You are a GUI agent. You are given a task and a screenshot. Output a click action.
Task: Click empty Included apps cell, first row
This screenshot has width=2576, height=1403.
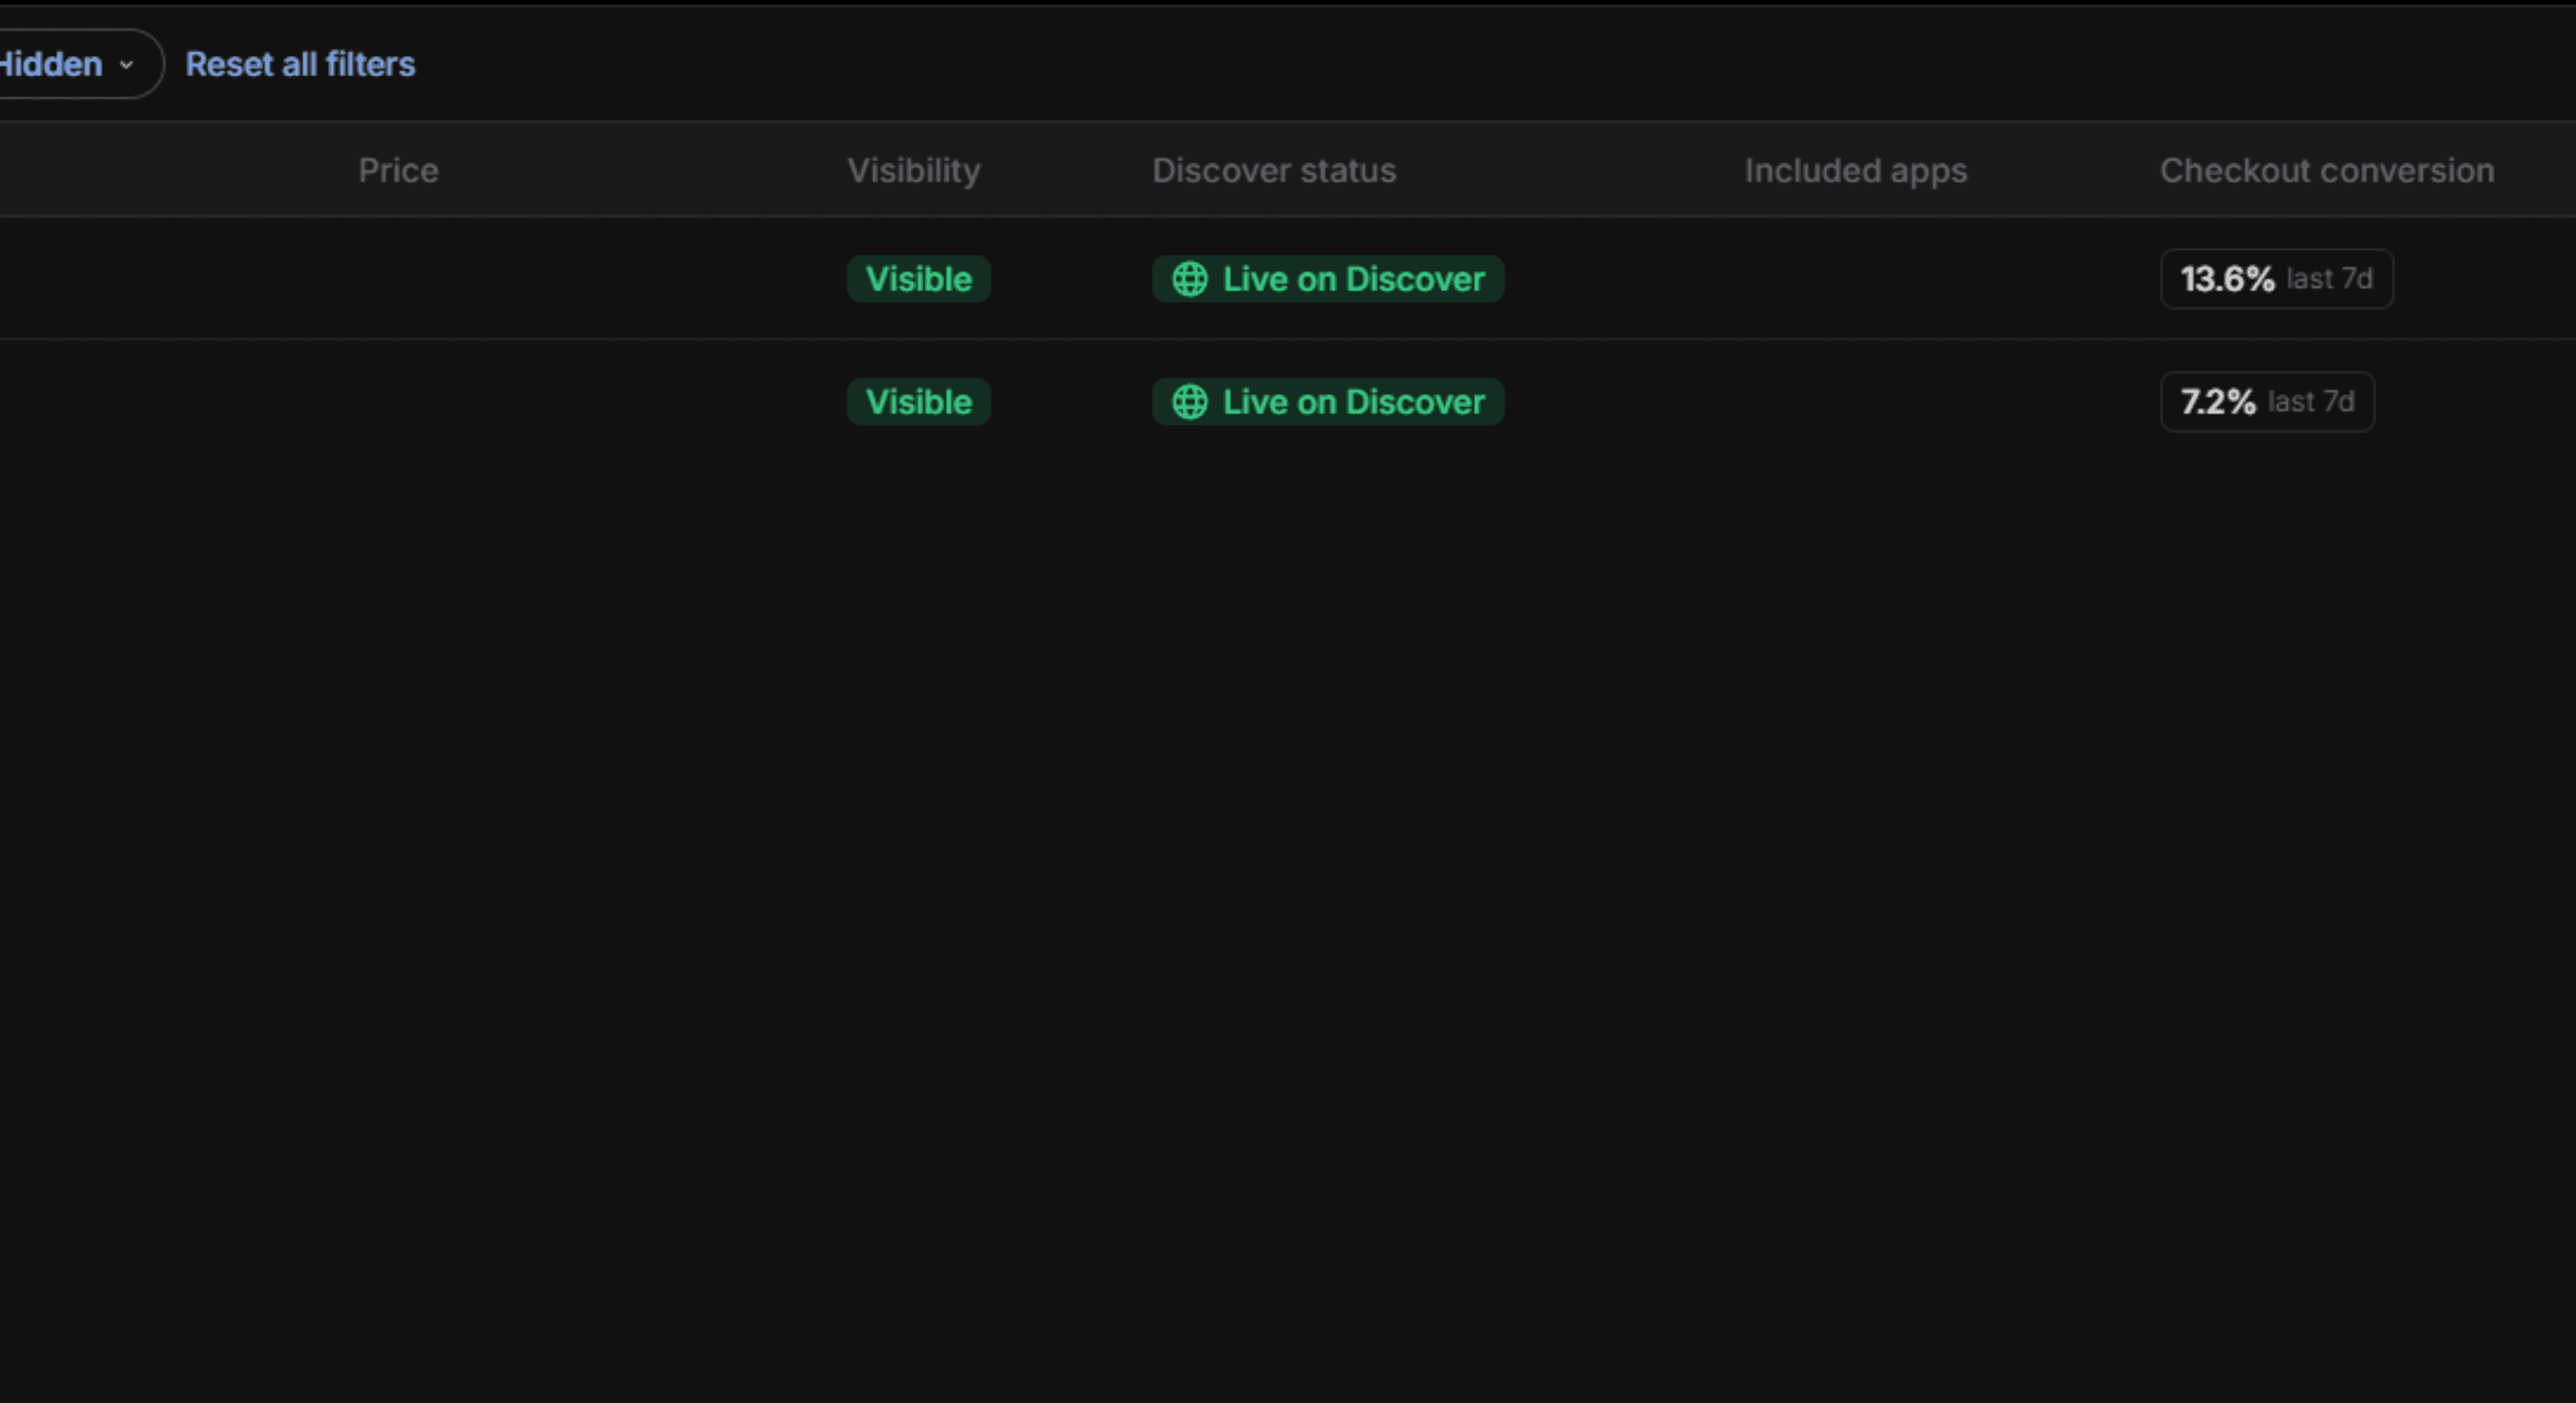tap(1855, 279)
